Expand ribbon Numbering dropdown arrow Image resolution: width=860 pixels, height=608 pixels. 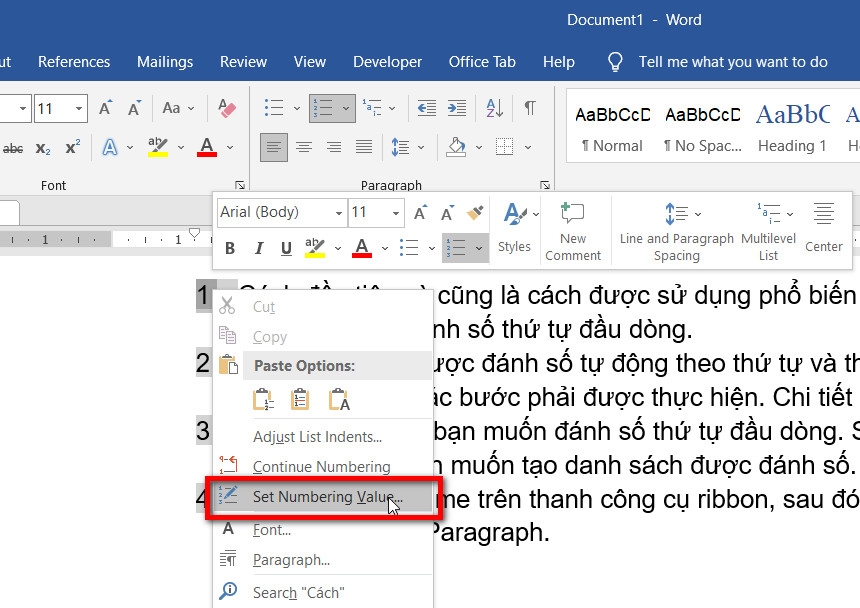tap(346, 108)
